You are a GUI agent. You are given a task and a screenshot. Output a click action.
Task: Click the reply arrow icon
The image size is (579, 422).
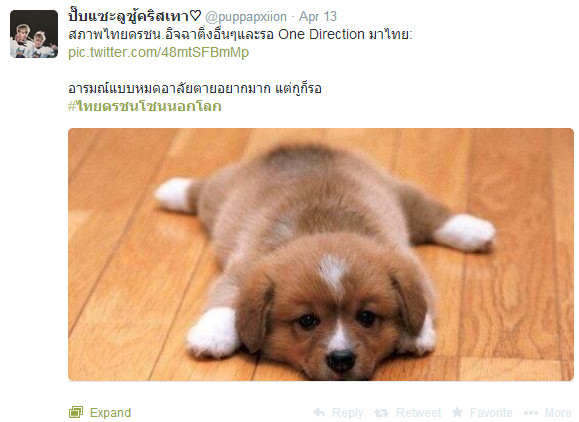[319, 412]
